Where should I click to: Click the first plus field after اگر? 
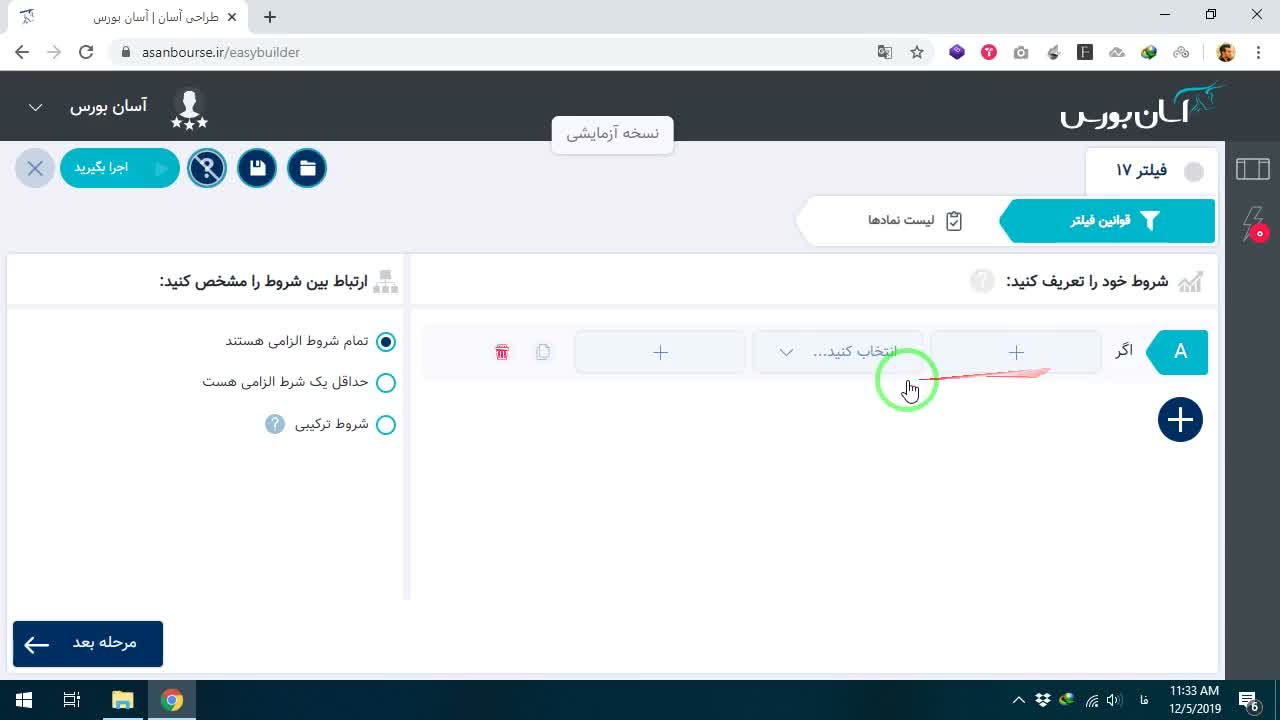(1016, 352)
